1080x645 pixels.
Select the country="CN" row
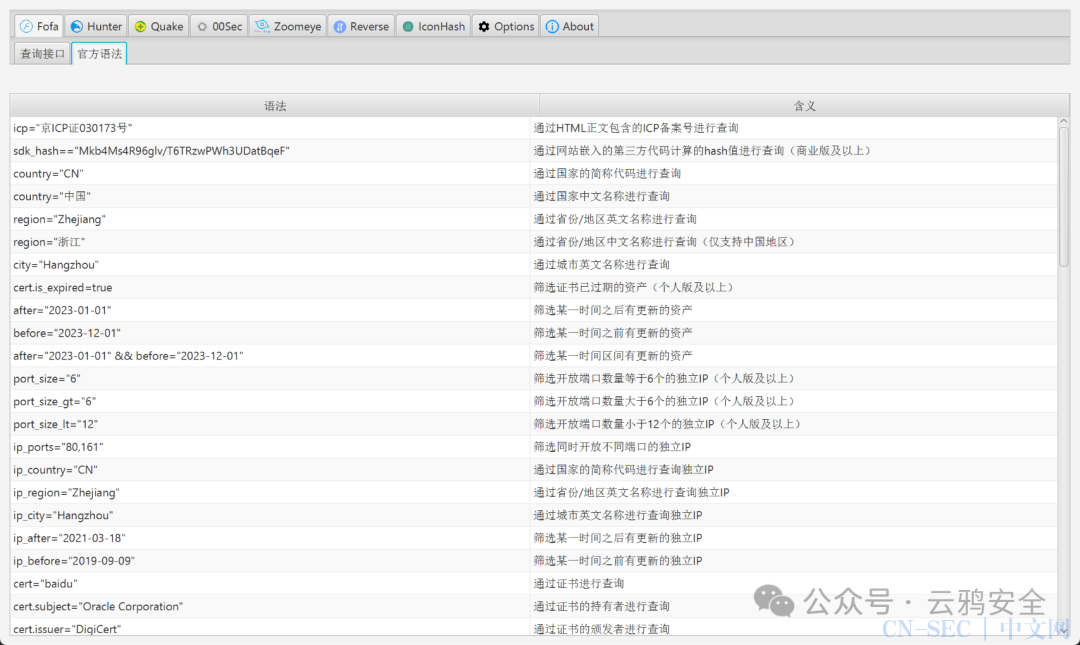(534, 174)
